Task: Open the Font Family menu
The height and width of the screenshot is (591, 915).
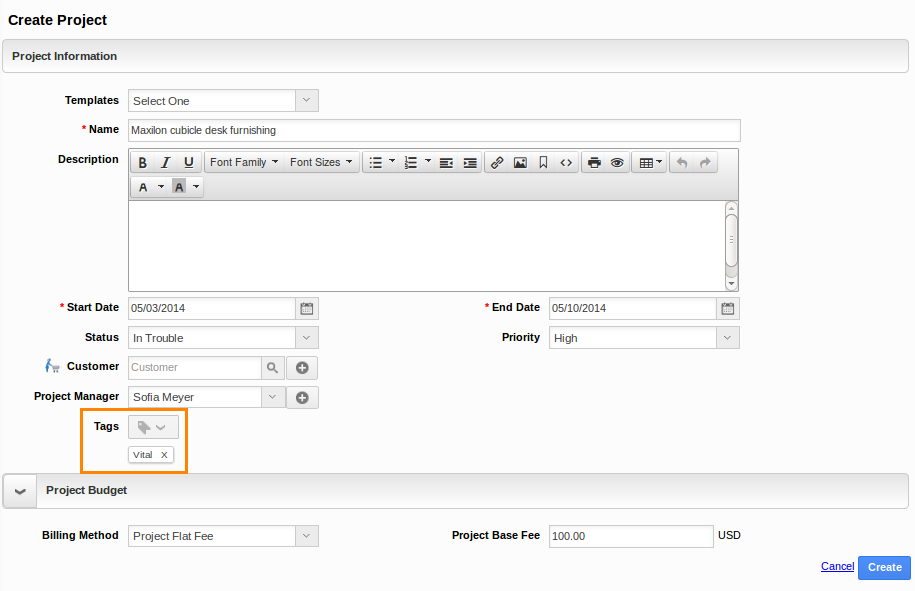Action: (x=242, y=161)
